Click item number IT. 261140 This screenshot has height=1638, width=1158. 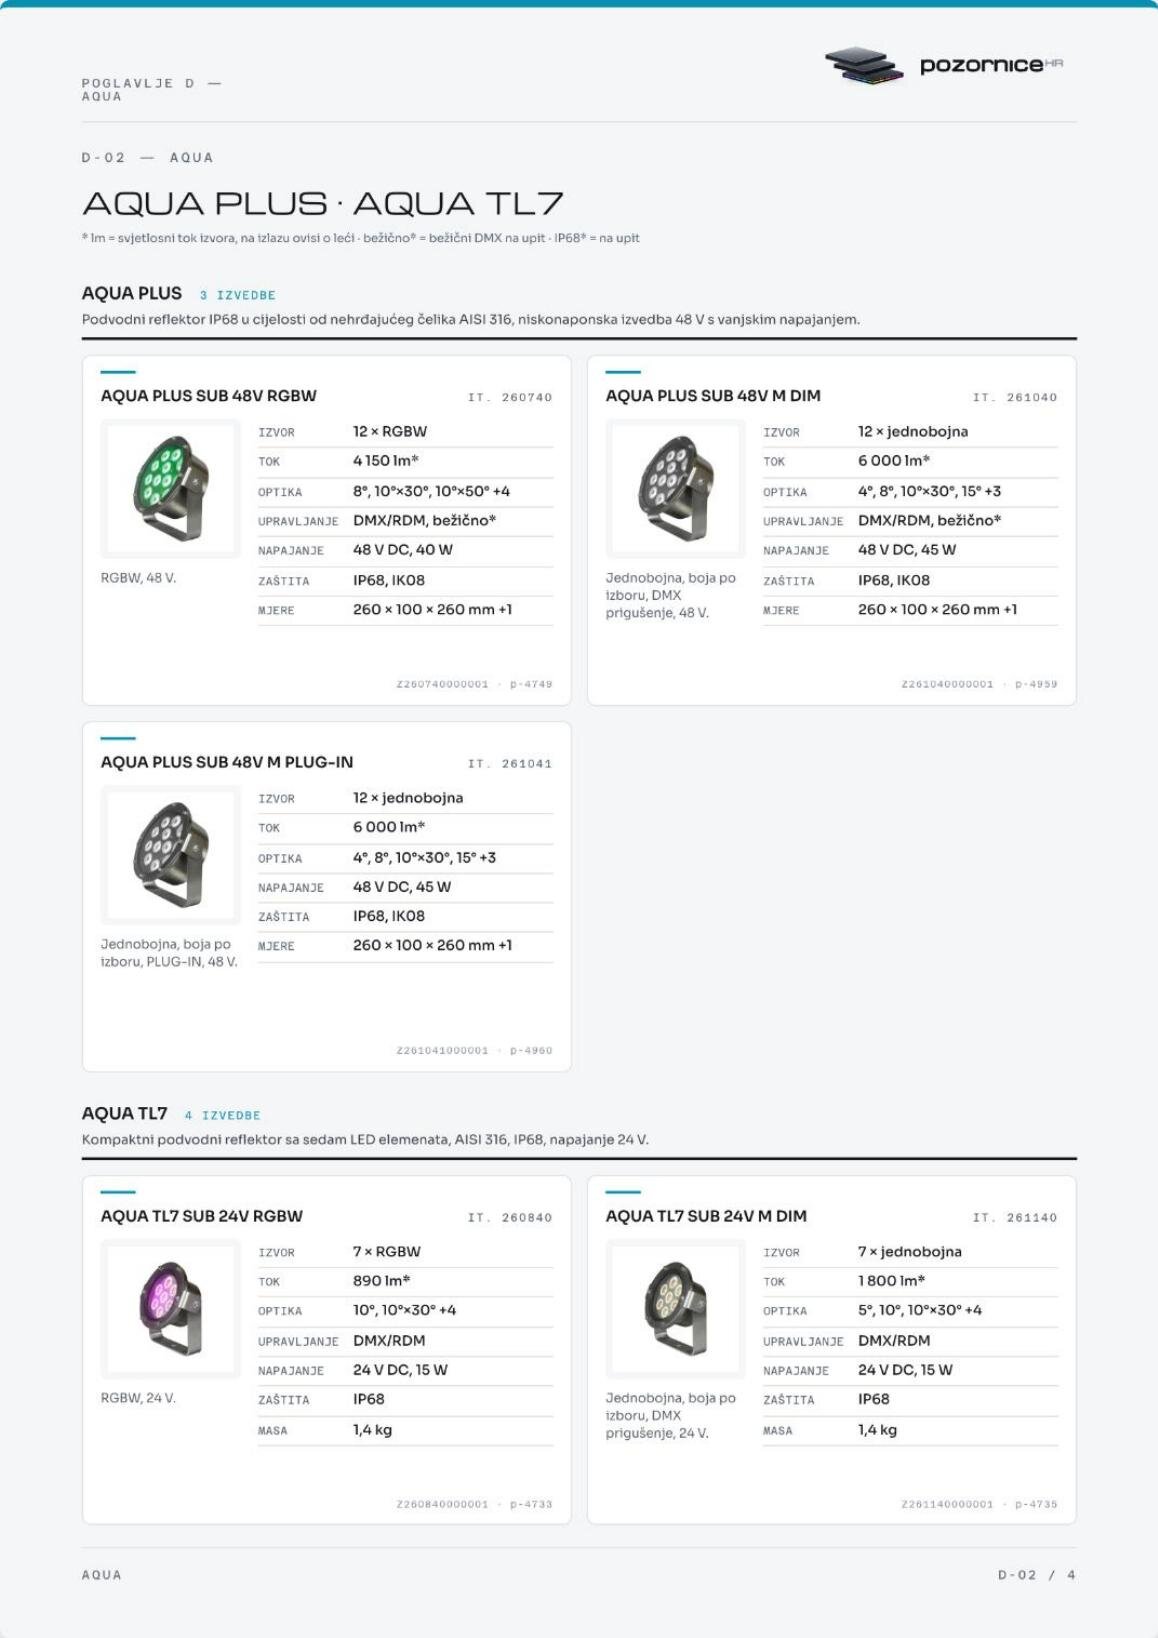tap(1015, 1218)
